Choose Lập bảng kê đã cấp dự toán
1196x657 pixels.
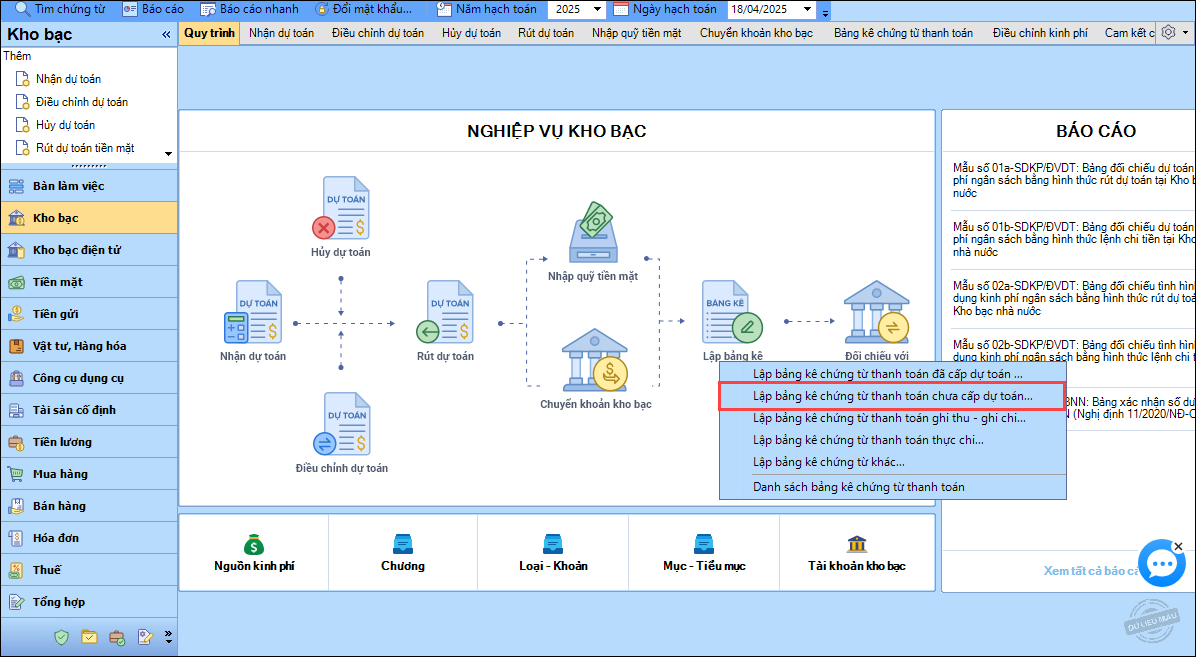pyautogui.click(x=892, y=374)
